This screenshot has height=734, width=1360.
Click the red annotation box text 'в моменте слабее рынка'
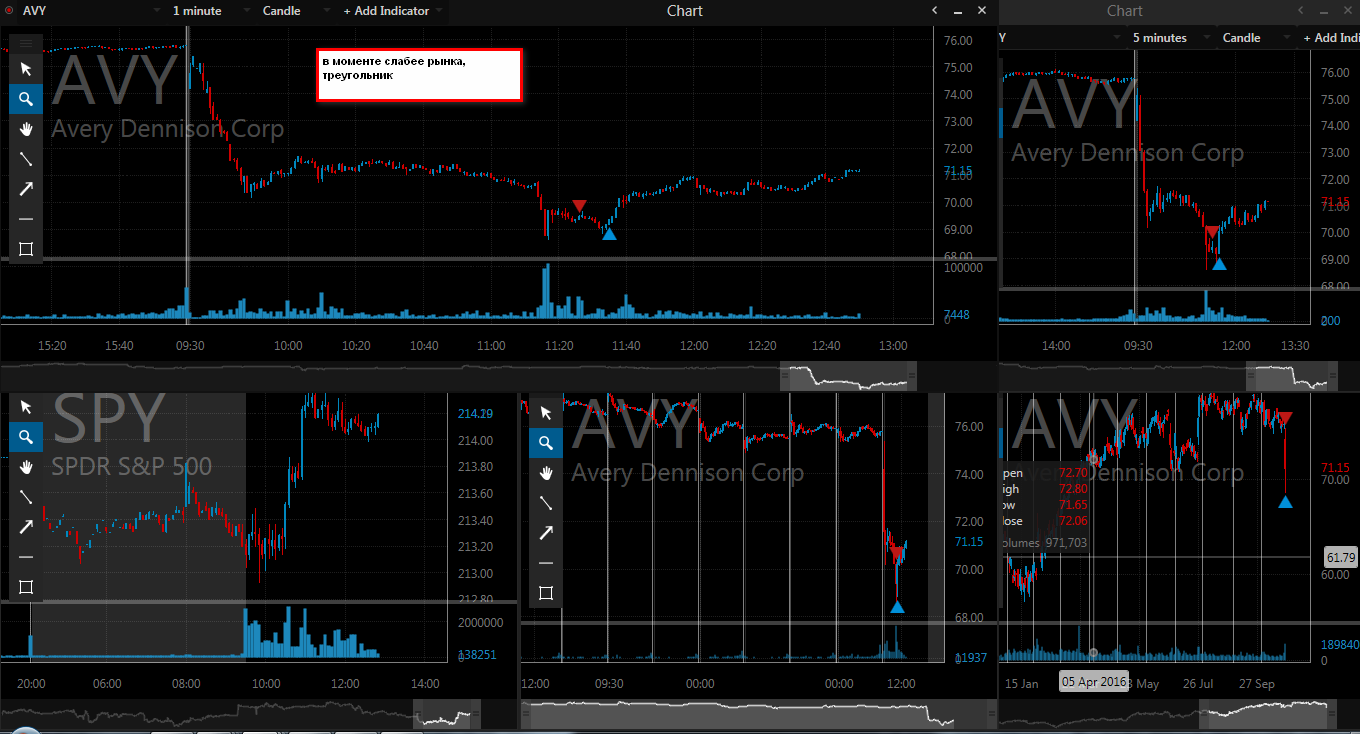pyautogui.click(x=393, y=62)
